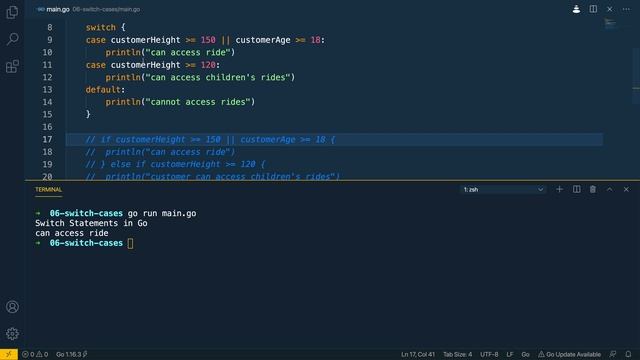
Task: Open the Accounts menu icon
Action: click(12, 307)
